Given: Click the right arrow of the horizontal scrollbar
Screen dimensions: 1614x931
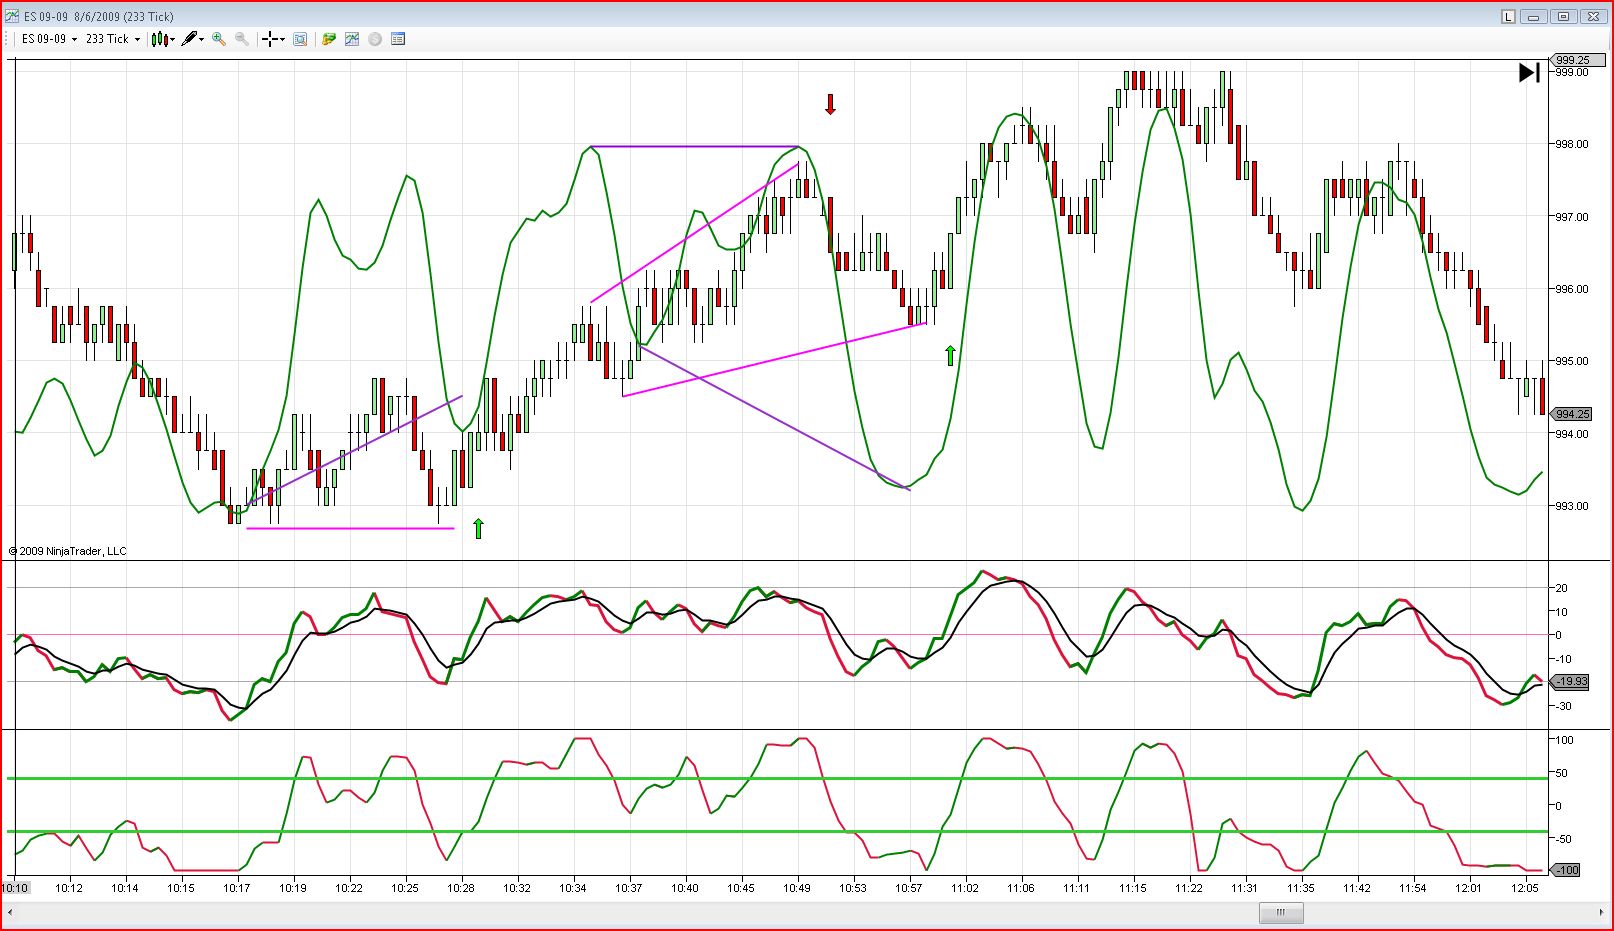Looking at the screenshot, I should [x=1602, y=913].
